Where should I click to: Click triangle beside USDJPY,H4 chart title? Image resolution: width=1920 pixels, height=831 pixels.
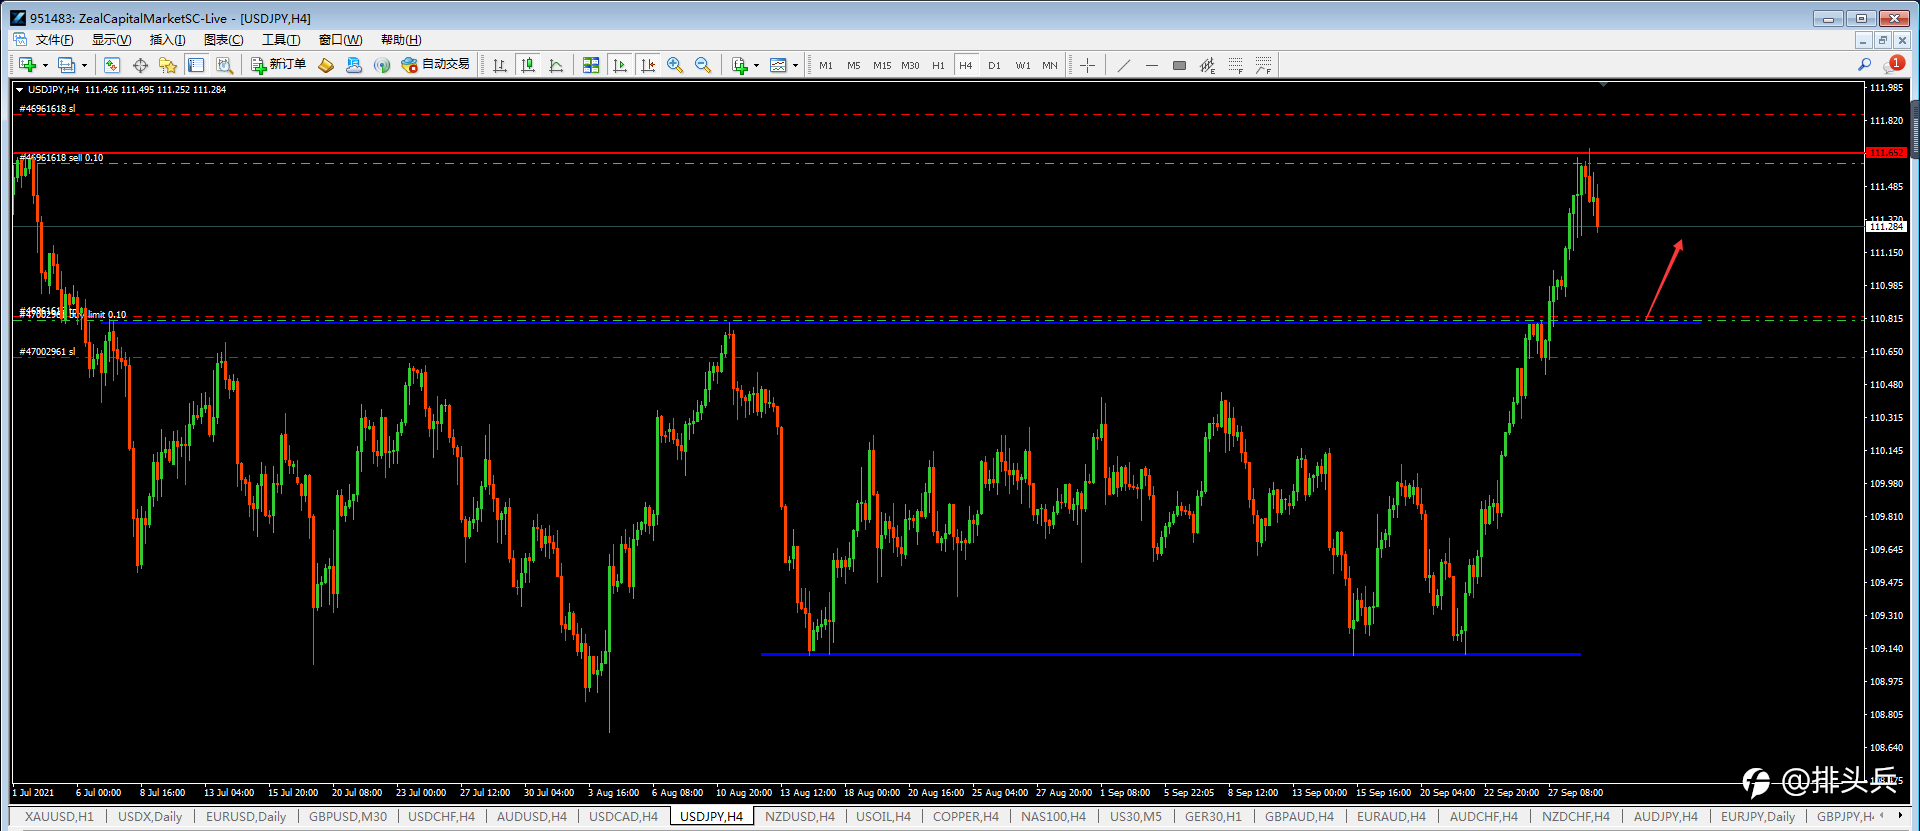coord(19,90)
